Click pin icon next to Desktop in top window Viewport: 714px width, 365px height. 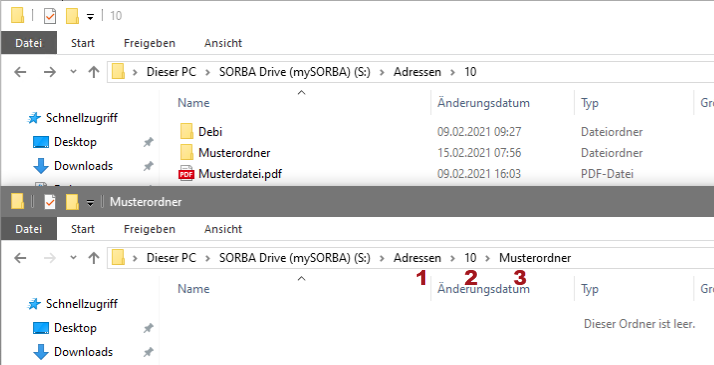click(148, 142)
